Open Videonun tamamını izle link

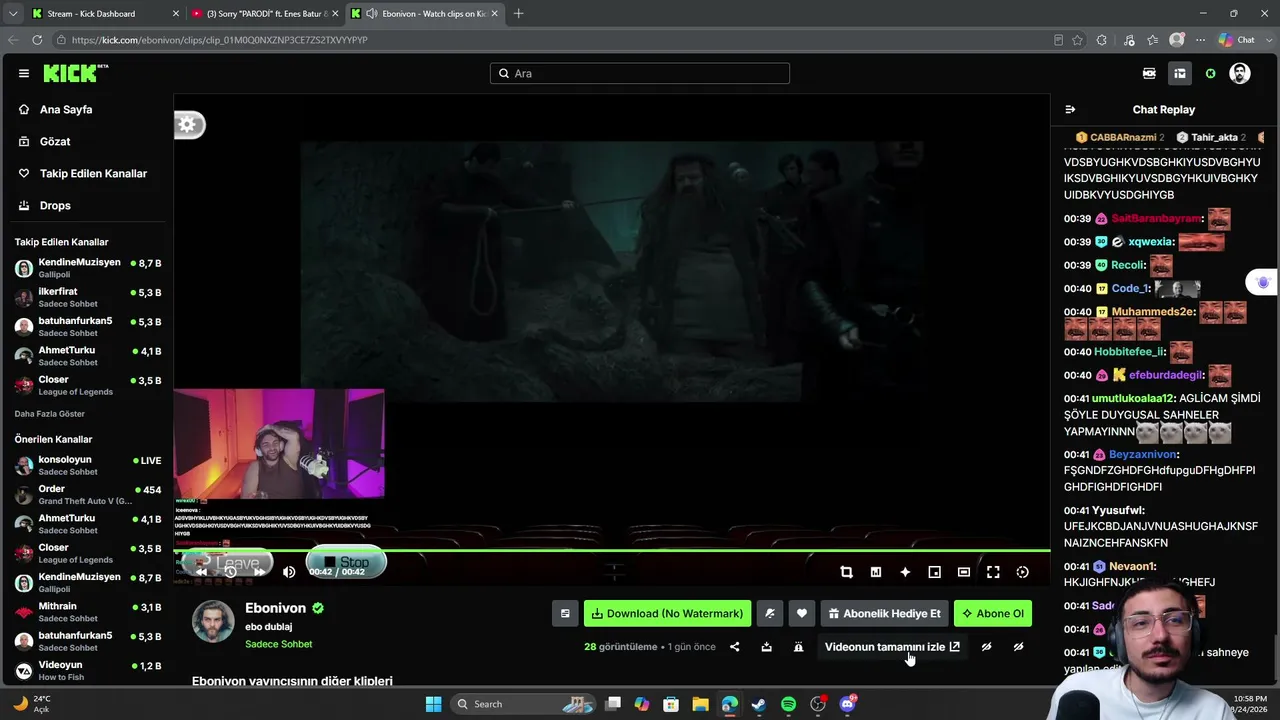click(x=892, y=647)
